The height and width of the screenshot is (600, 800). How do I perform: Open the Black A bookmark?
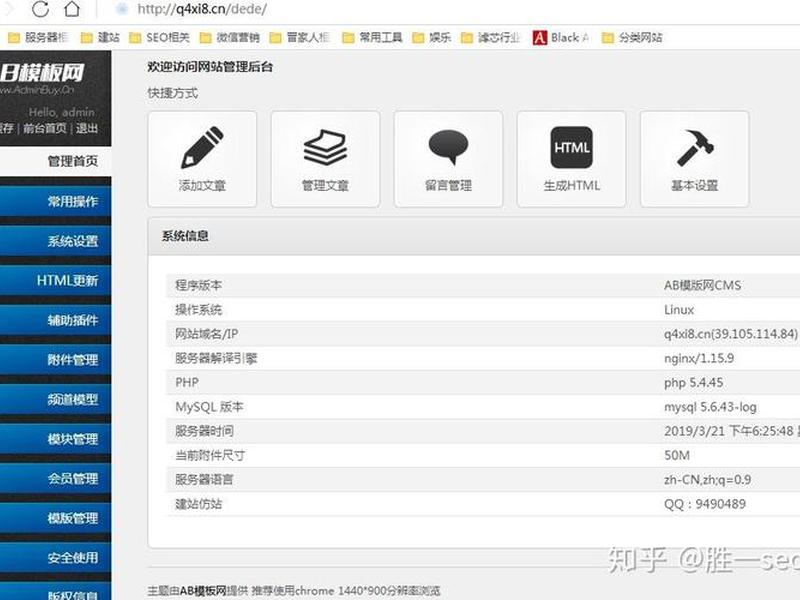point(561,37)
